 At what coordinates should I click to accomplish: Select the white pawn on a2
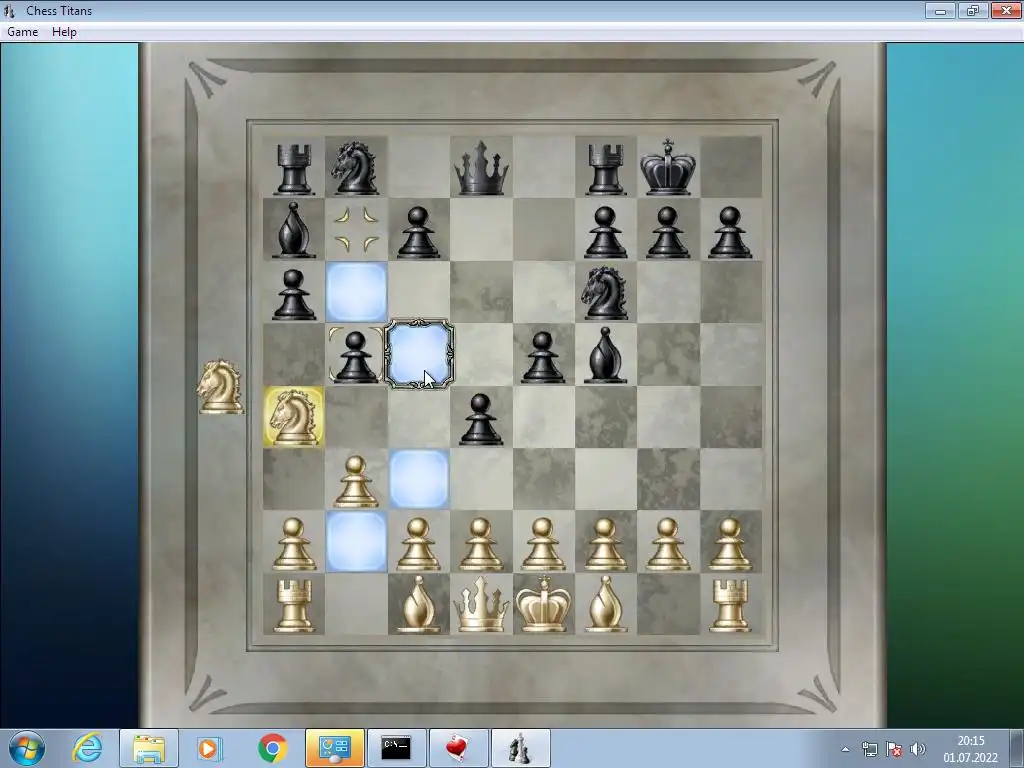[x=293, y=544]
